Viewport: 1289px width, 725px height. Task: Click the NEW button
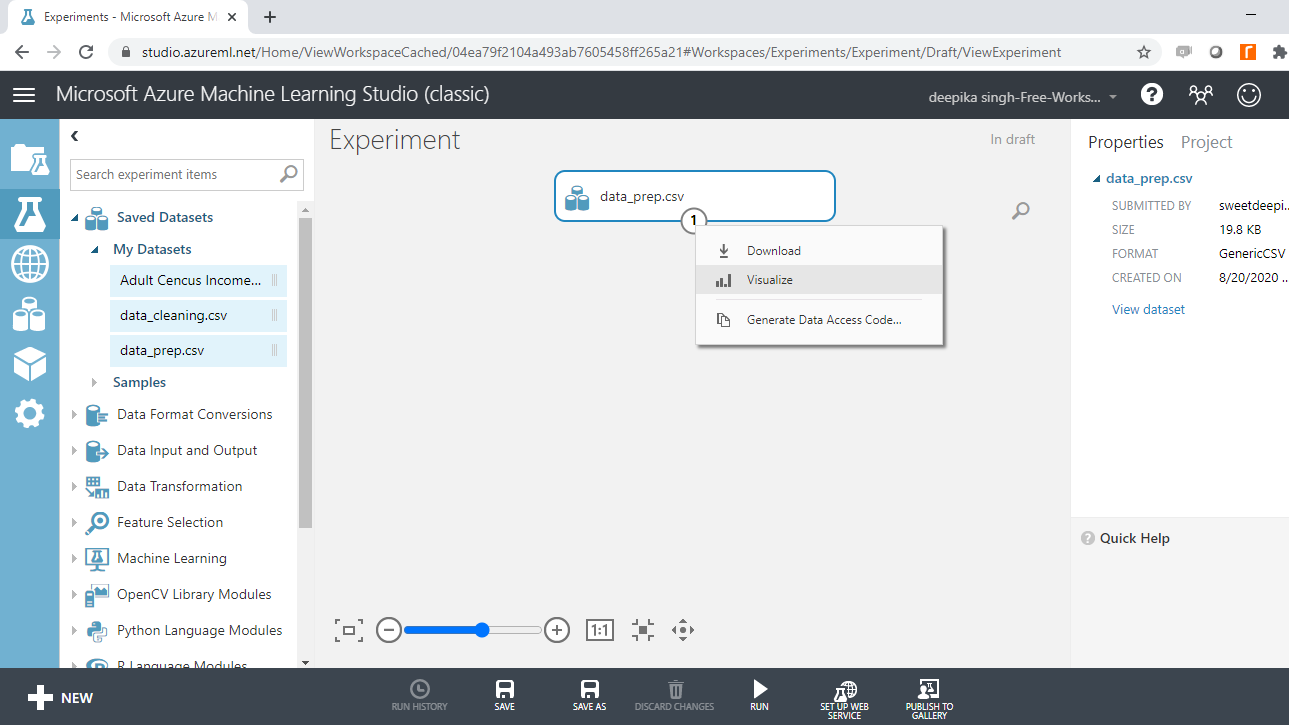[x=60, y=698]
